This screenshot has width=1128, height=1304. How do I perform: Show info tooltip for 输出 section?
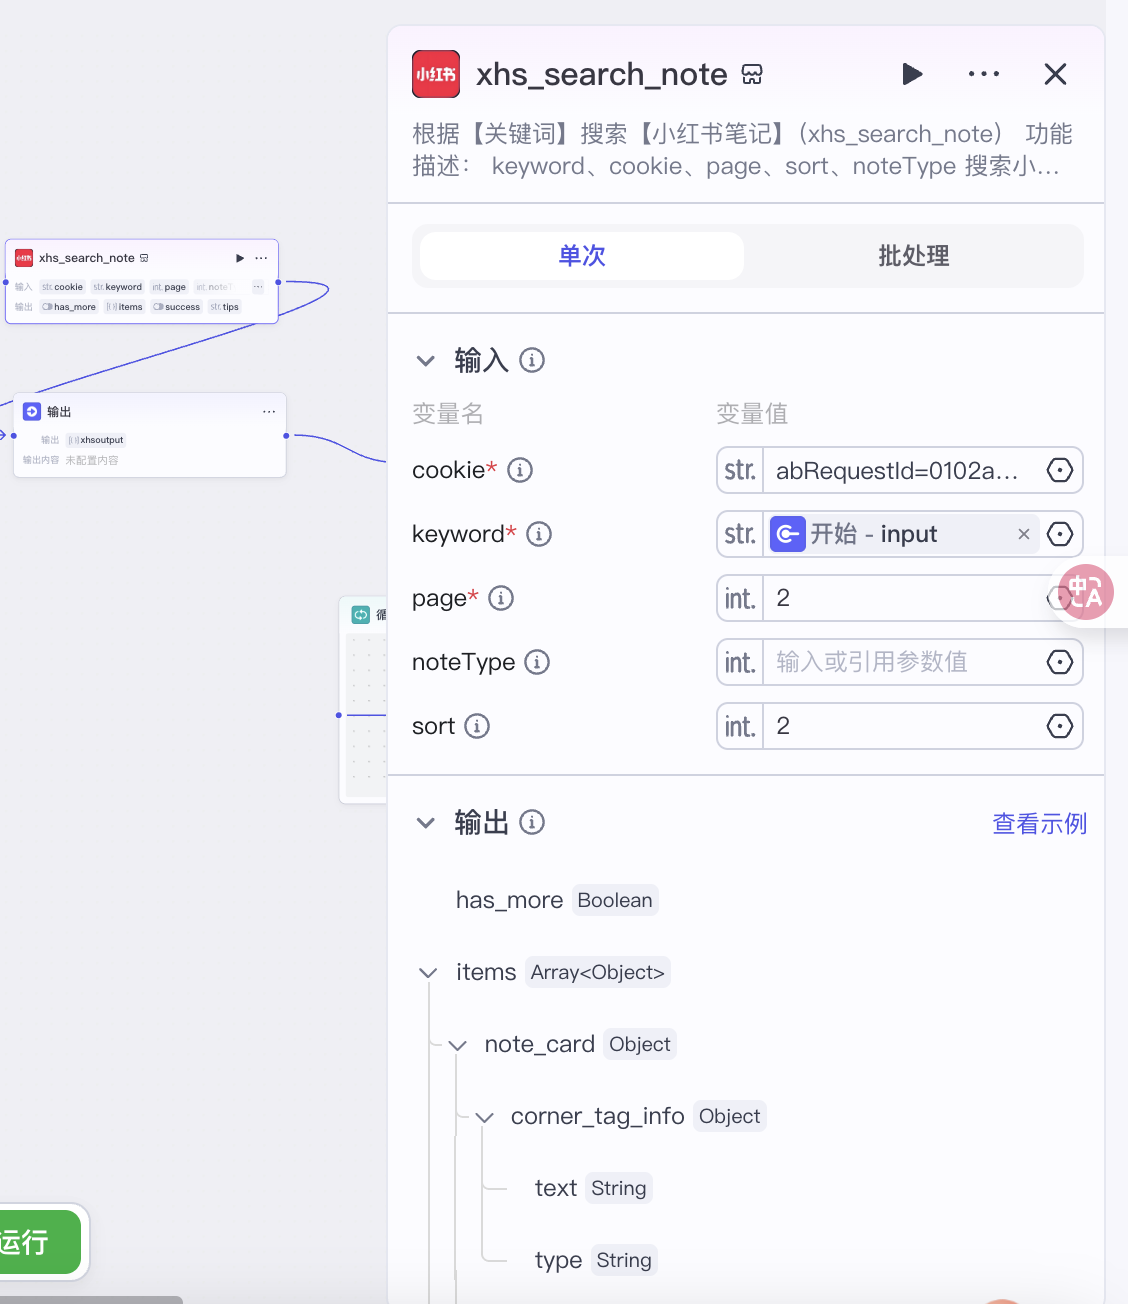coord(532,822)
